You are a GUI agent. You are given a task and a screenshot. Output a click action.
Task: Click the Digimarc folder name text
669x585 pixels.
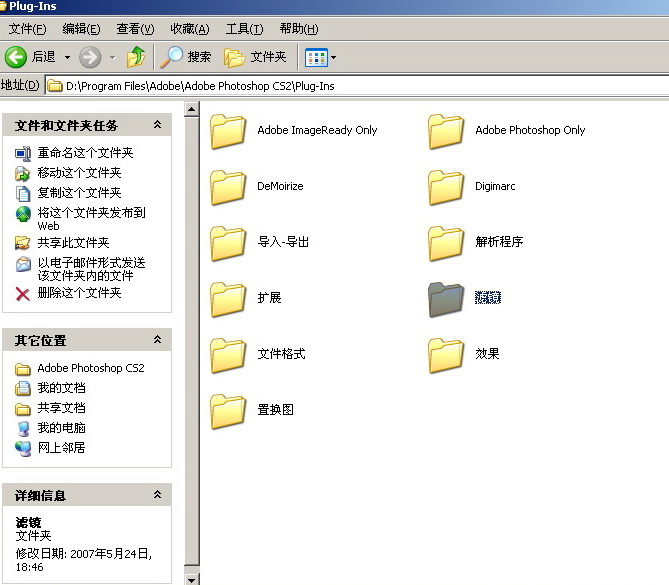point(495,186)
